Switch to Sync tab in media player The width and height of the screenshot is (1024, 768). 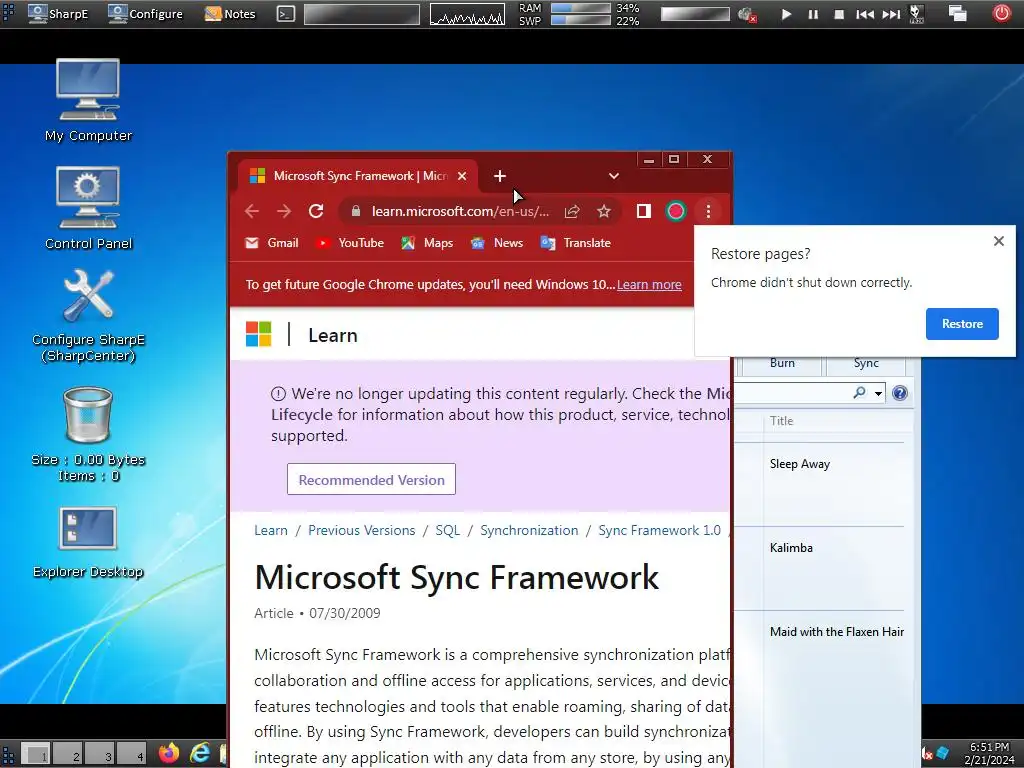pyautogui.click(x=866, y=364)
